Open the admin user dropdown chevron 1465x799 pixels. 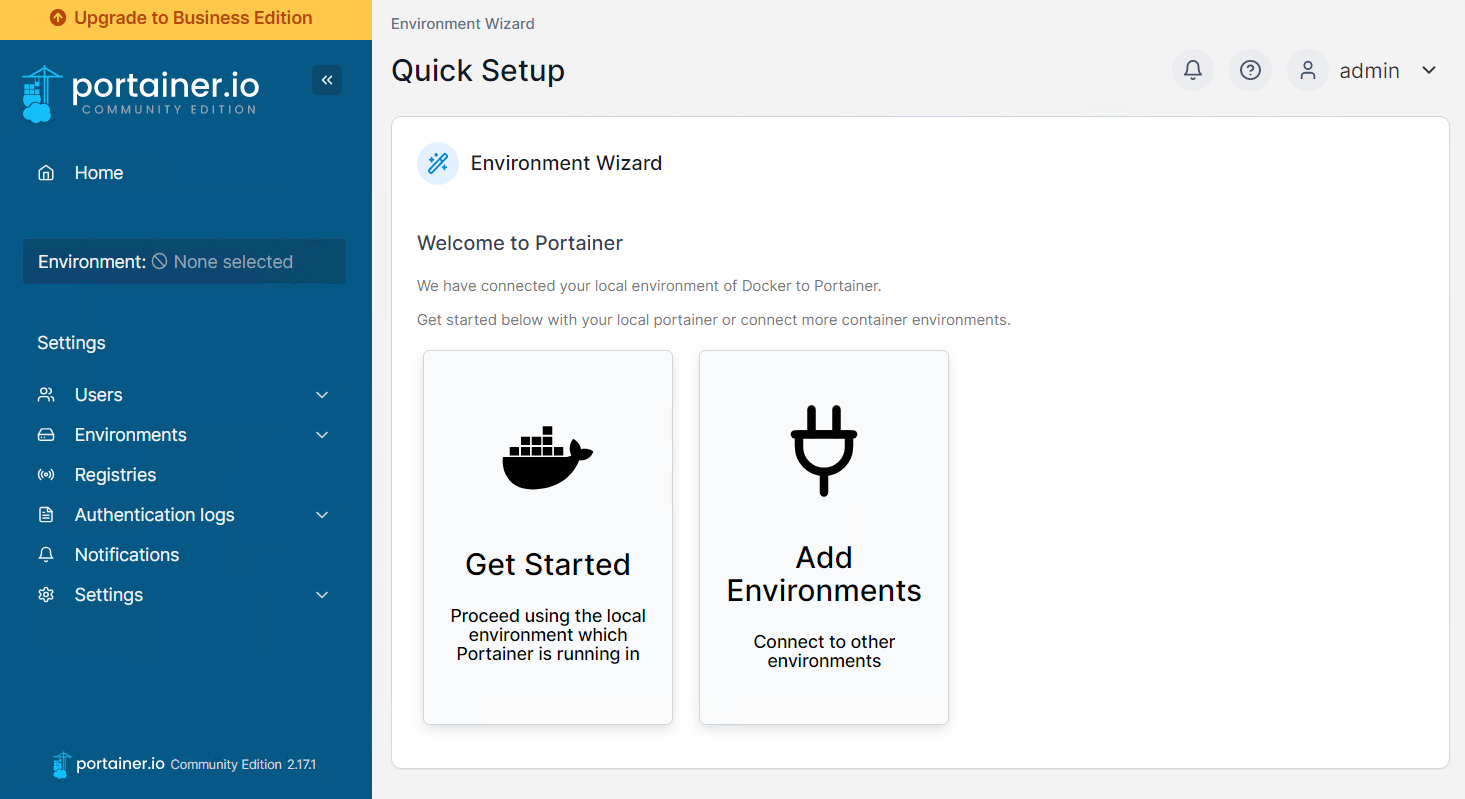pos(1429,70)
